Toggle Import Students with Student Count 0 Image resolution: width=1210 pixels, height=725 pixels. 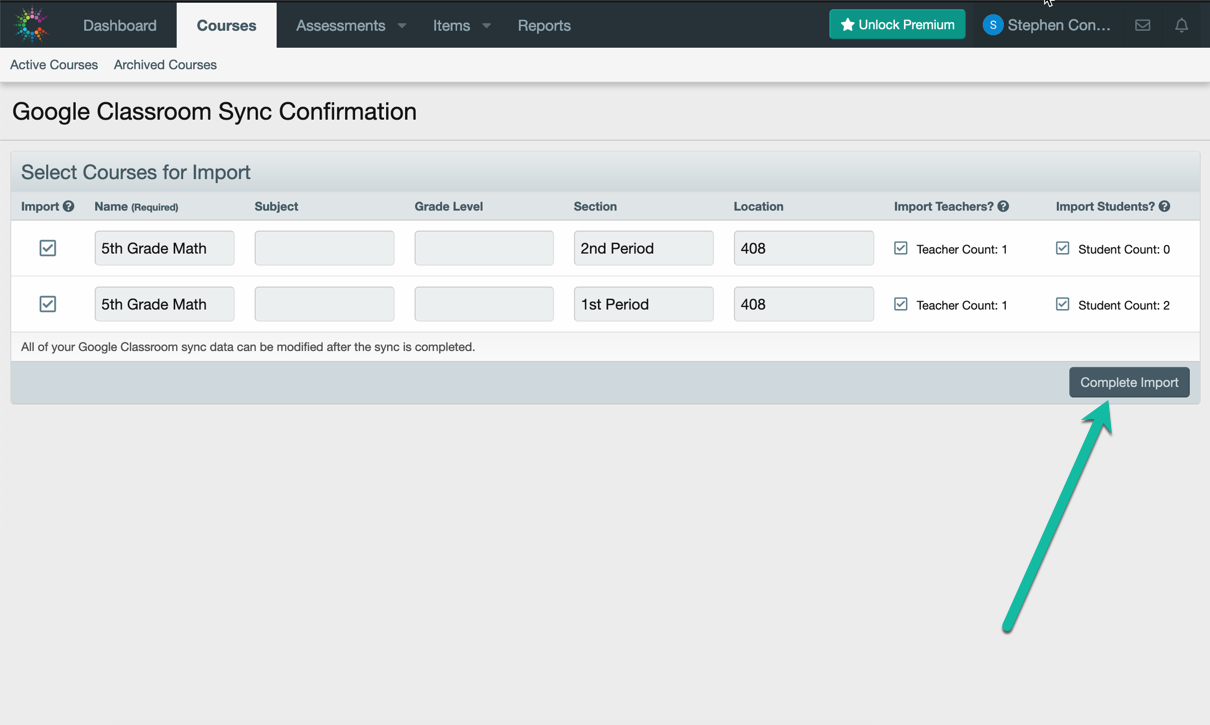pos(1062,248)
